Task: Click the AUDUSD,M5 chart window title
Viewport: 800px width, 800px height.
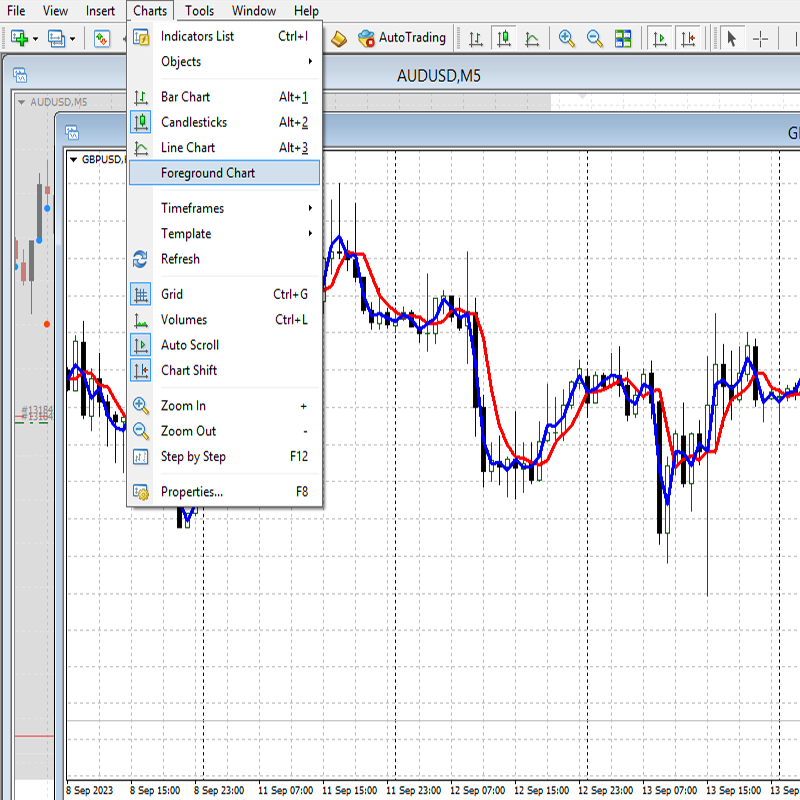Action: 438,75
